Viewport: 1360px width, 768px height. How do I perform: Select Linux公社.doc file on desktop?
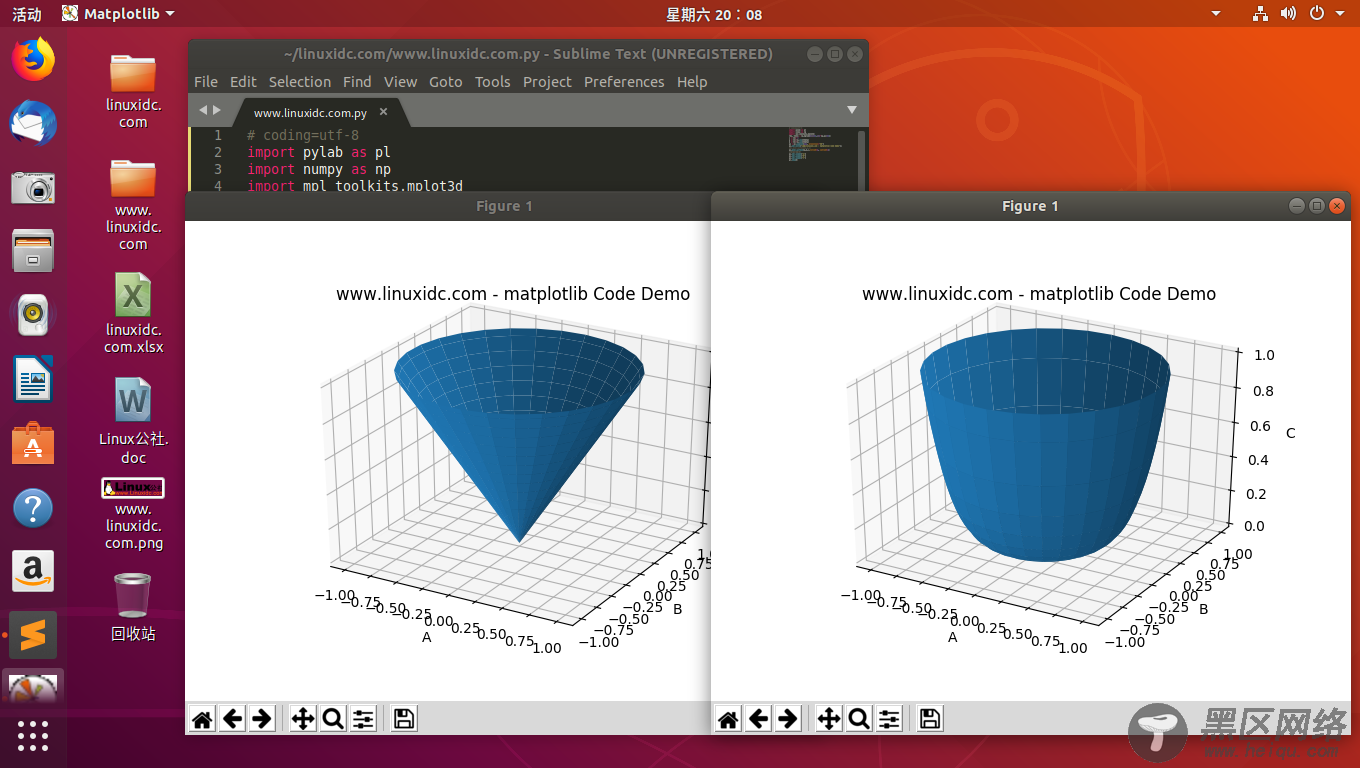(133, 421)
